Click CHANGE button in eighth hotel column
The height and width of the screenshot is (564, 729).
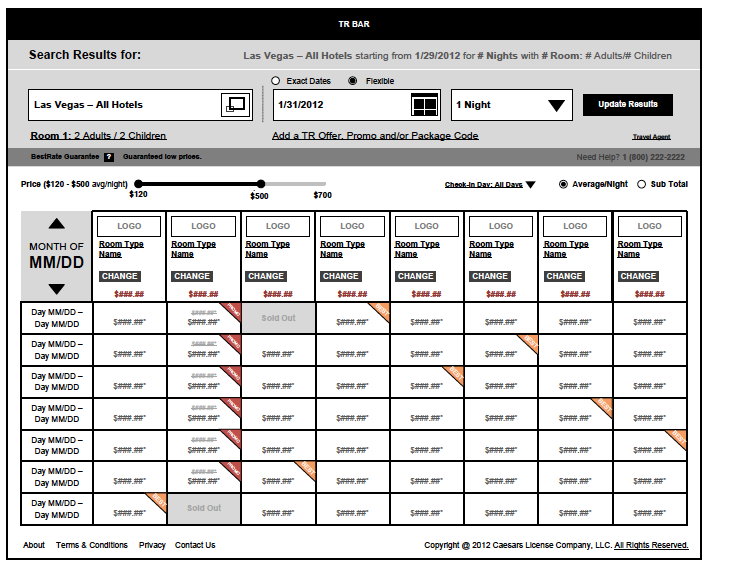coord(638,276)
